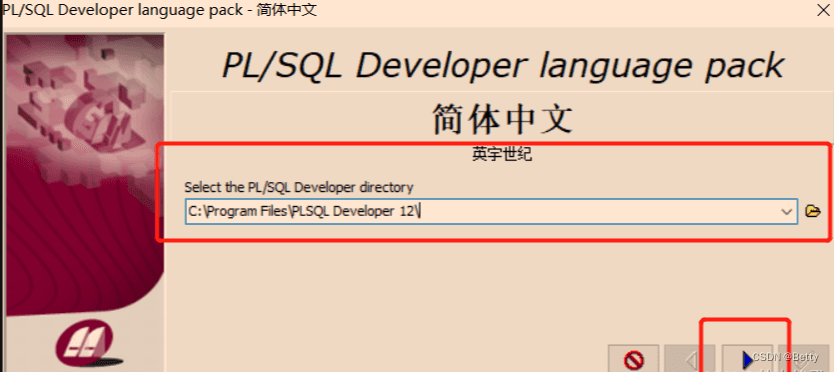
Task: Open the directory dropdown arrow
Action: [x=787, y=212]
